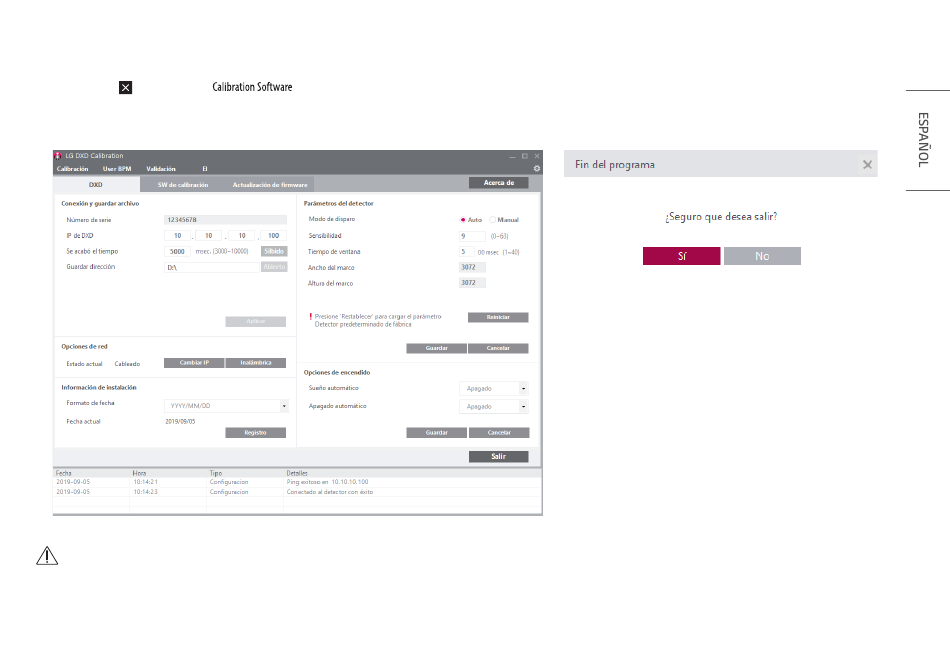Click the Reiniciar button
The height and width of the screenshot is (670, 950).
[498, 317]
